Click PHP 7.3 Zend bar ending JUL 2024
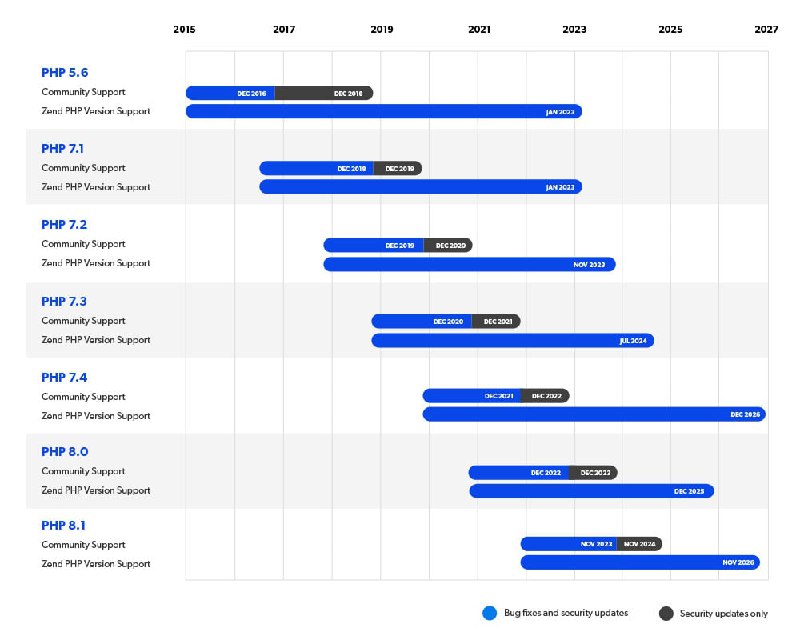The width and height of the screenshot is (800, 640). click(513, 340)
